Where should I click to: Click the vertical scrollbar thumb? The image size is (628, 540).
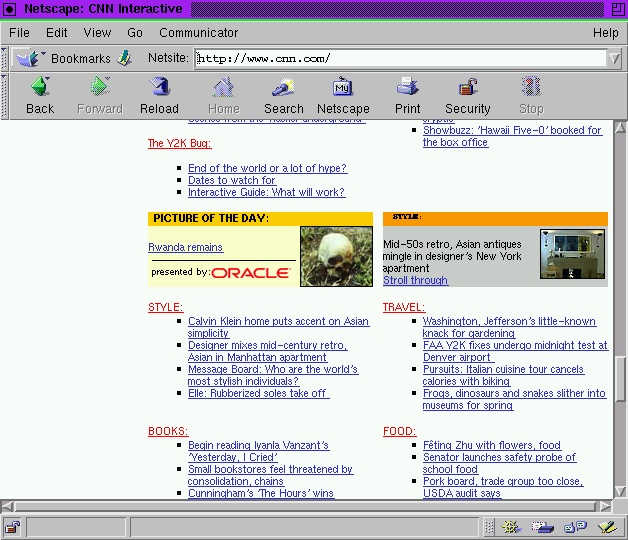(x=620, y=377)
